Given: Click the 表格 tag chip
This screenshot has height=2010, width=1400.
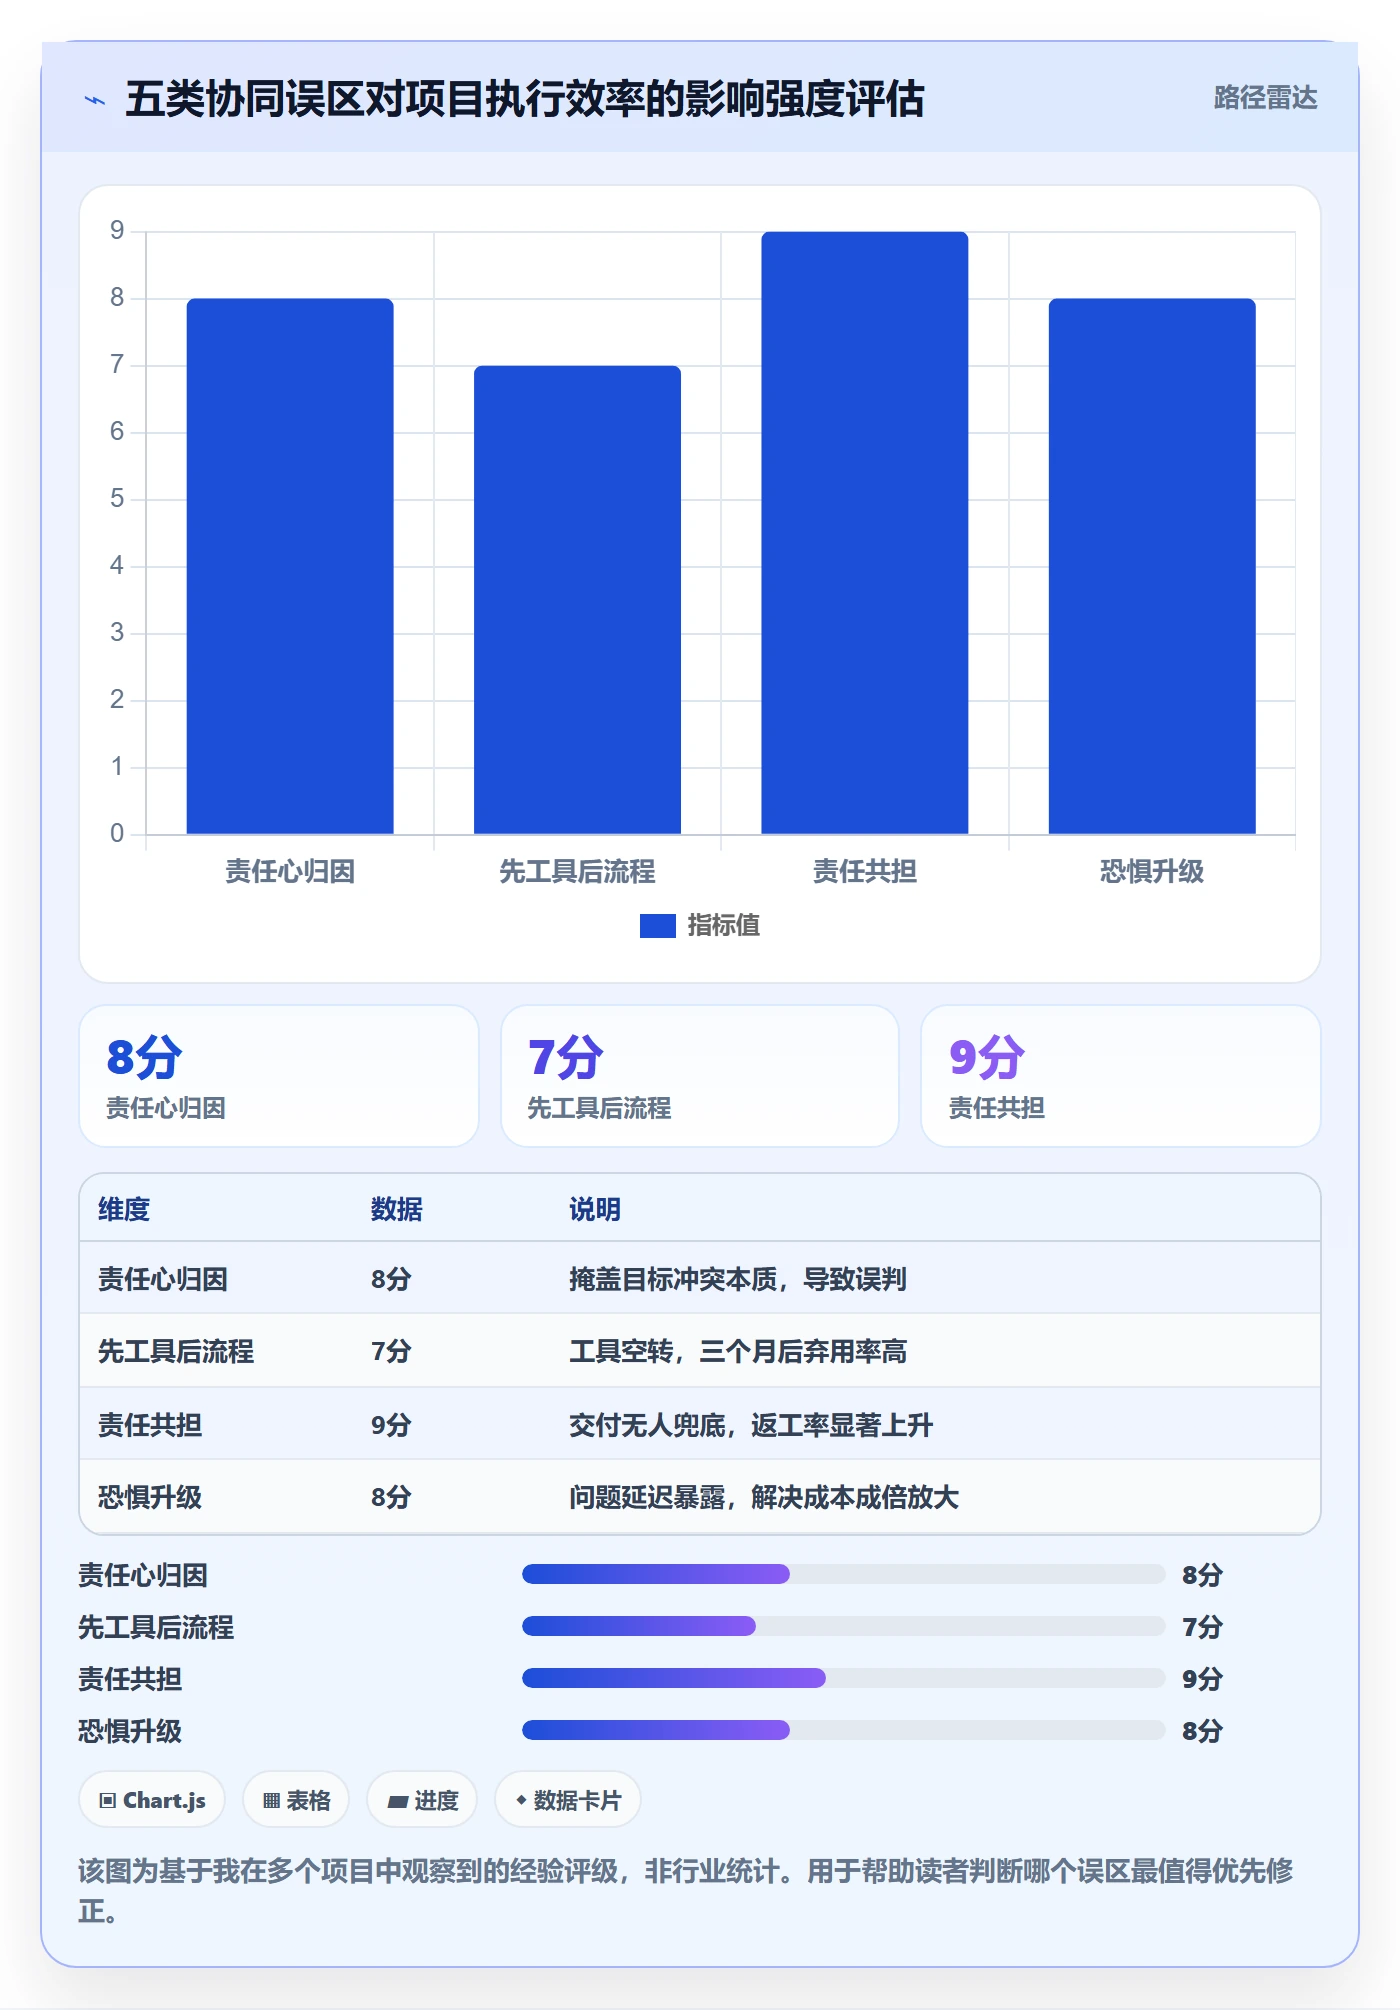Looking at the screenshot, I should (296, 1800).
